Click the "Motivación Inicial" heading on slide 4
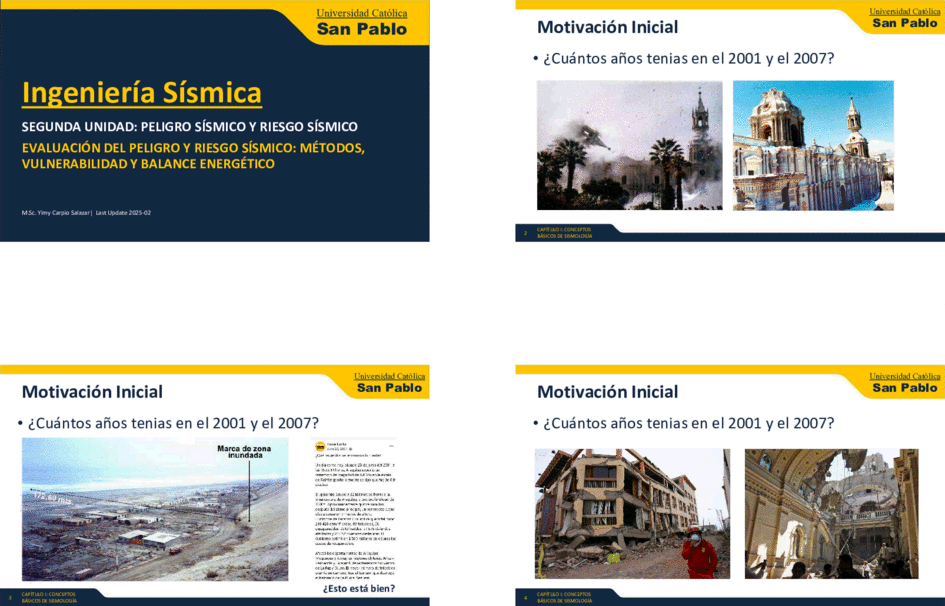 click(x=608, y=392)
